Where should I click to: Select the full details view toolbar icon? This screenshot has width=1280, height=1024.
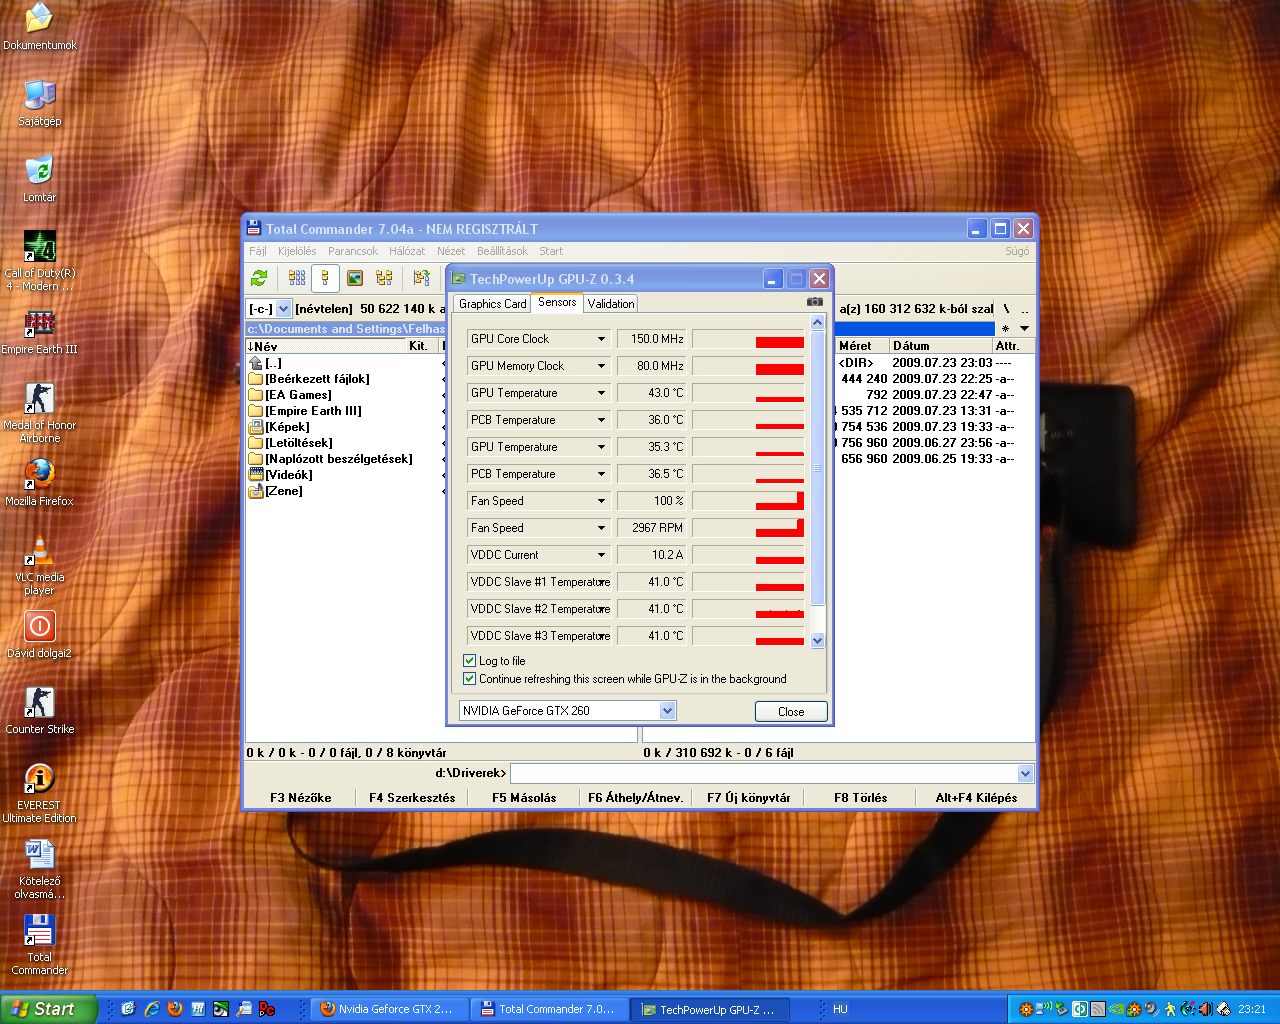[325, 278]
